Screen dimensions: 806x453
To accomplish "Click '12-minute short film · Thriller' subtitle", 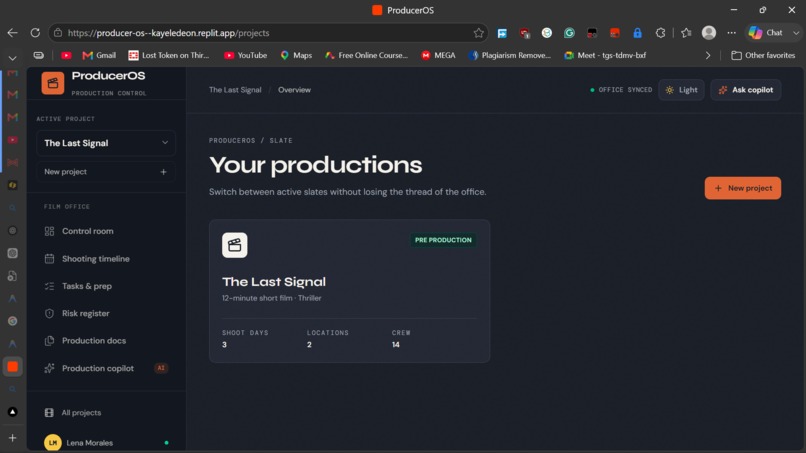I will click(x=271, y=298).
